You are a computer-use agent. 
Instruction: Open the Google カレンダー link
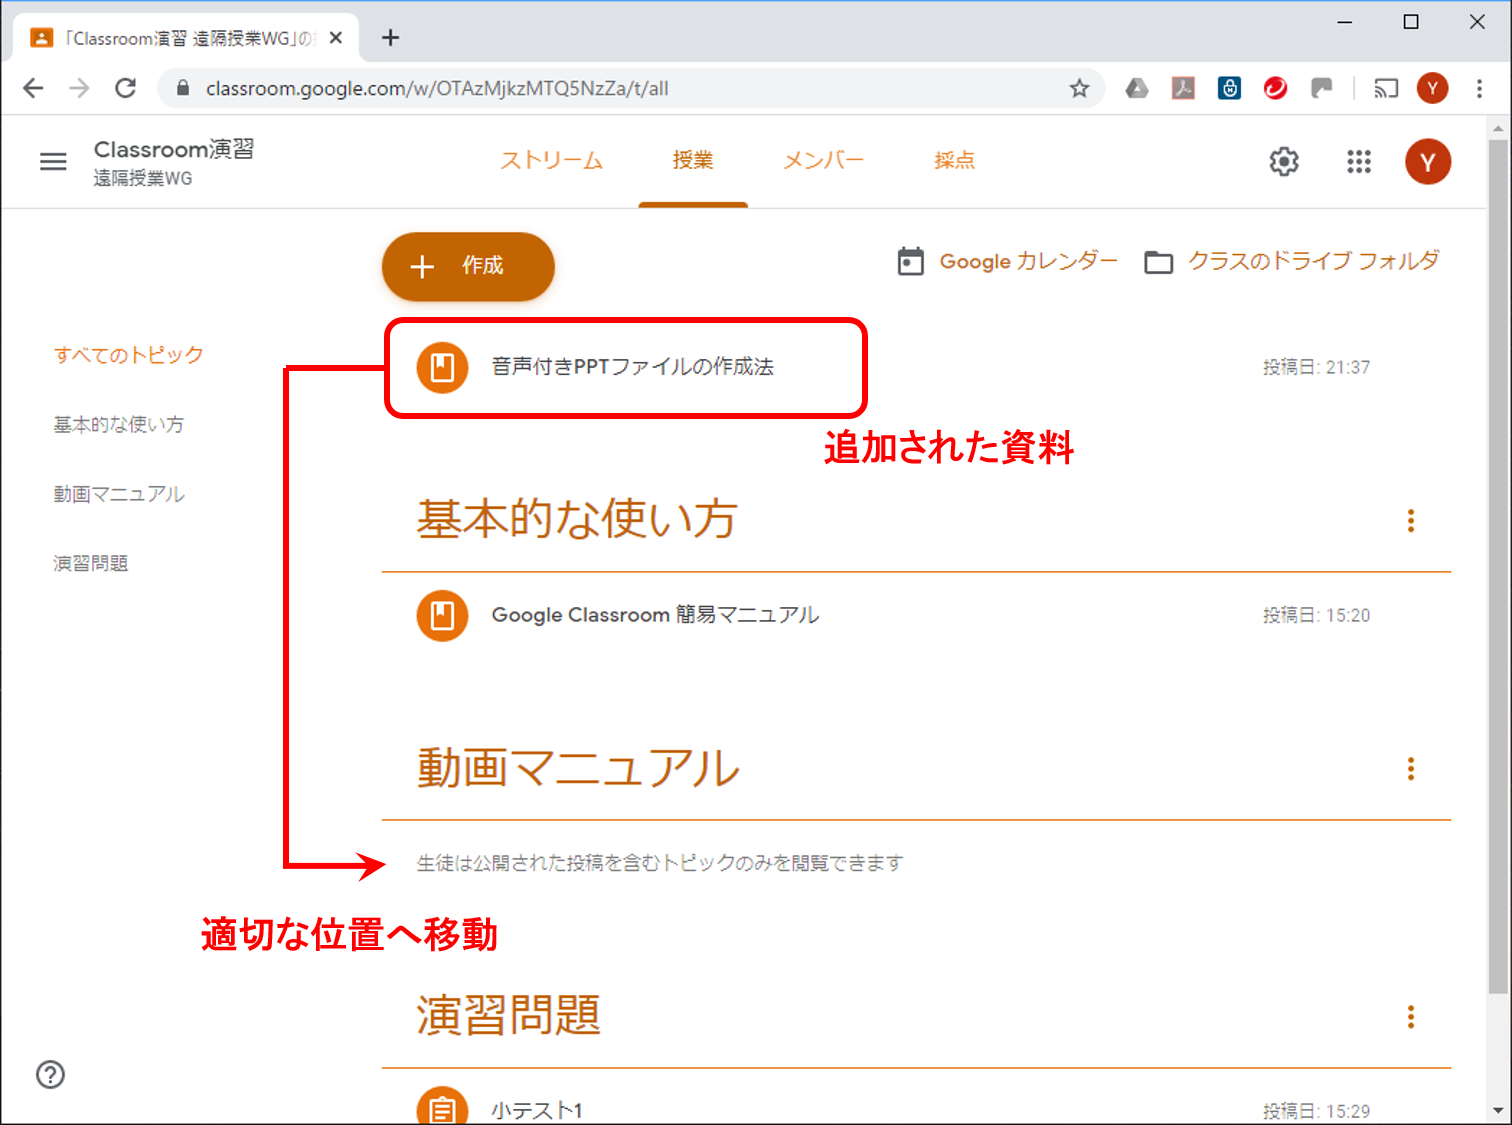[x=1028, y=261]
